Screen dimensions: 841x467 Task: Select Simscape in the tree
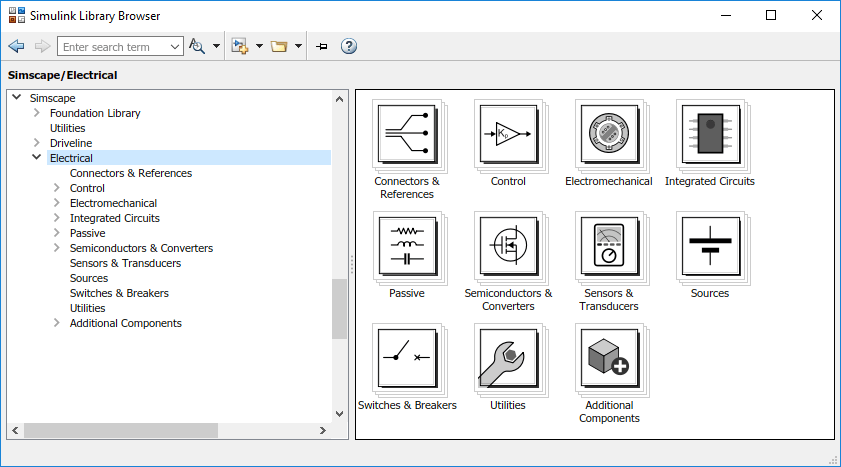click(x=53, y=98)
